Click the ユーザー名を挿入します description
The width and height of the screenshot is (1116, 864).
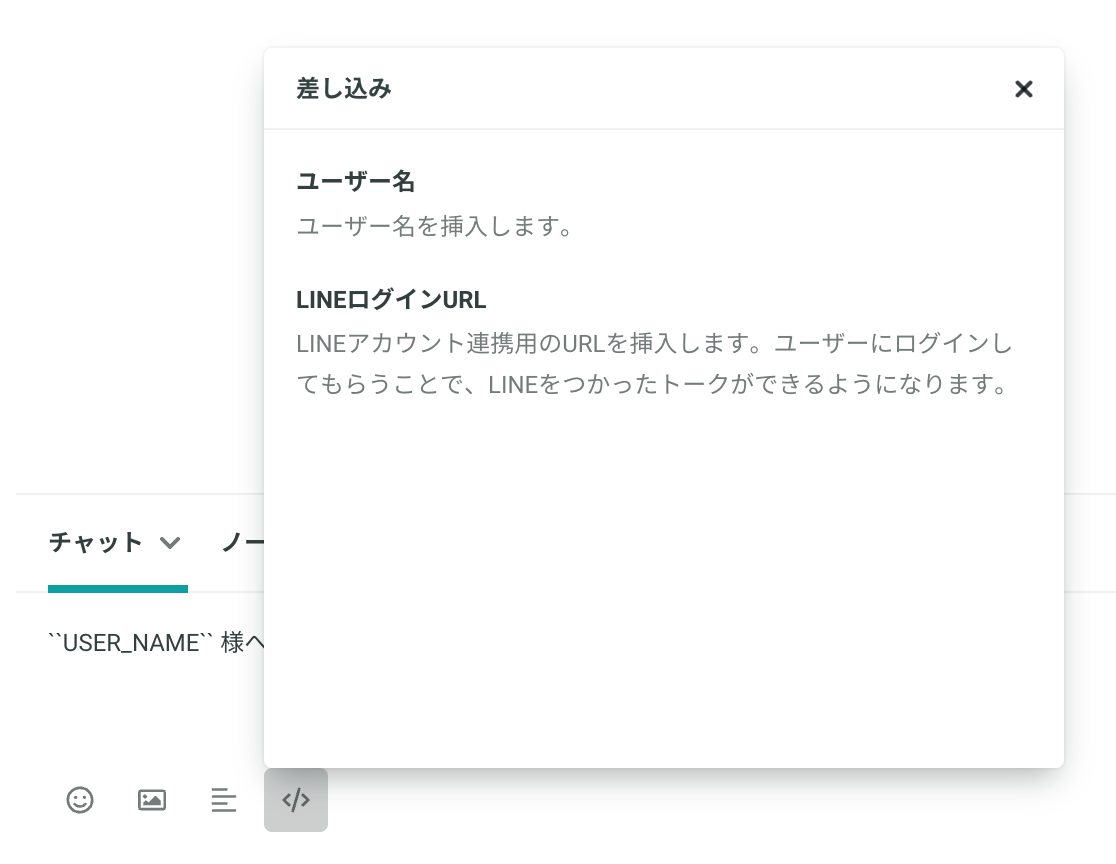pos(435,226)
